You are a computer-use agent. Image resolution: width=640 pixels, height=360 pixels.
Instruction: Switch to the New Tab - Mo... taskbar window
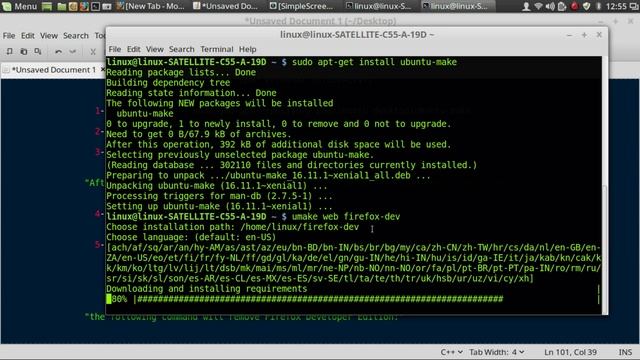click(x=150, y=6)
